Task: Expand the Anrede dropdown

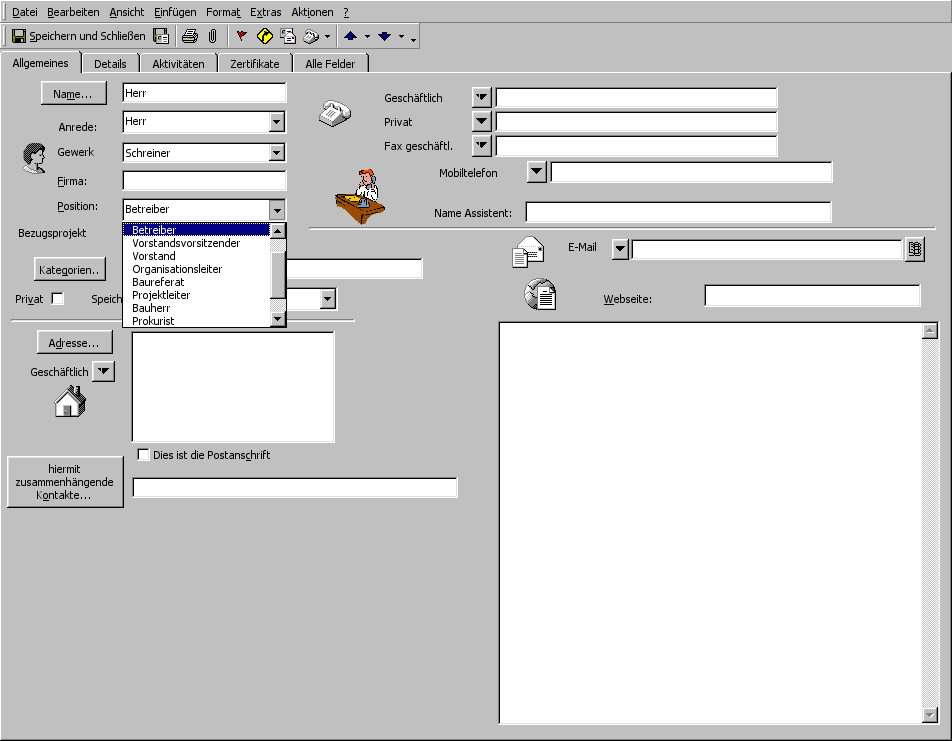Action: pyautogui.click(x=277, y=122)
